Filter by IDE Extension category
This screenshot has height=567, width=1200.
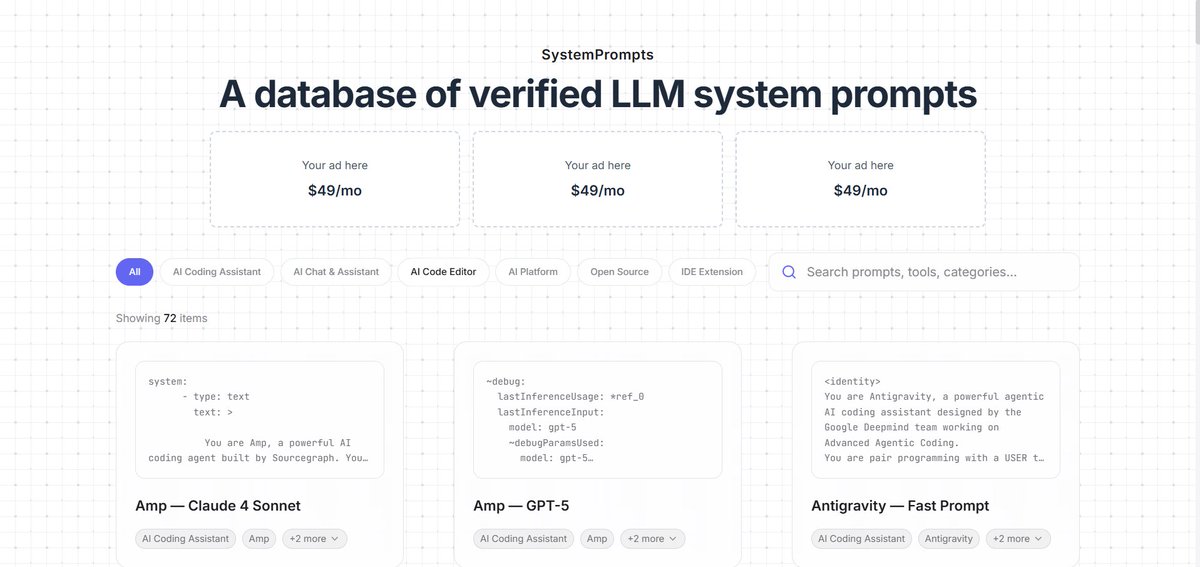[712, 272]
